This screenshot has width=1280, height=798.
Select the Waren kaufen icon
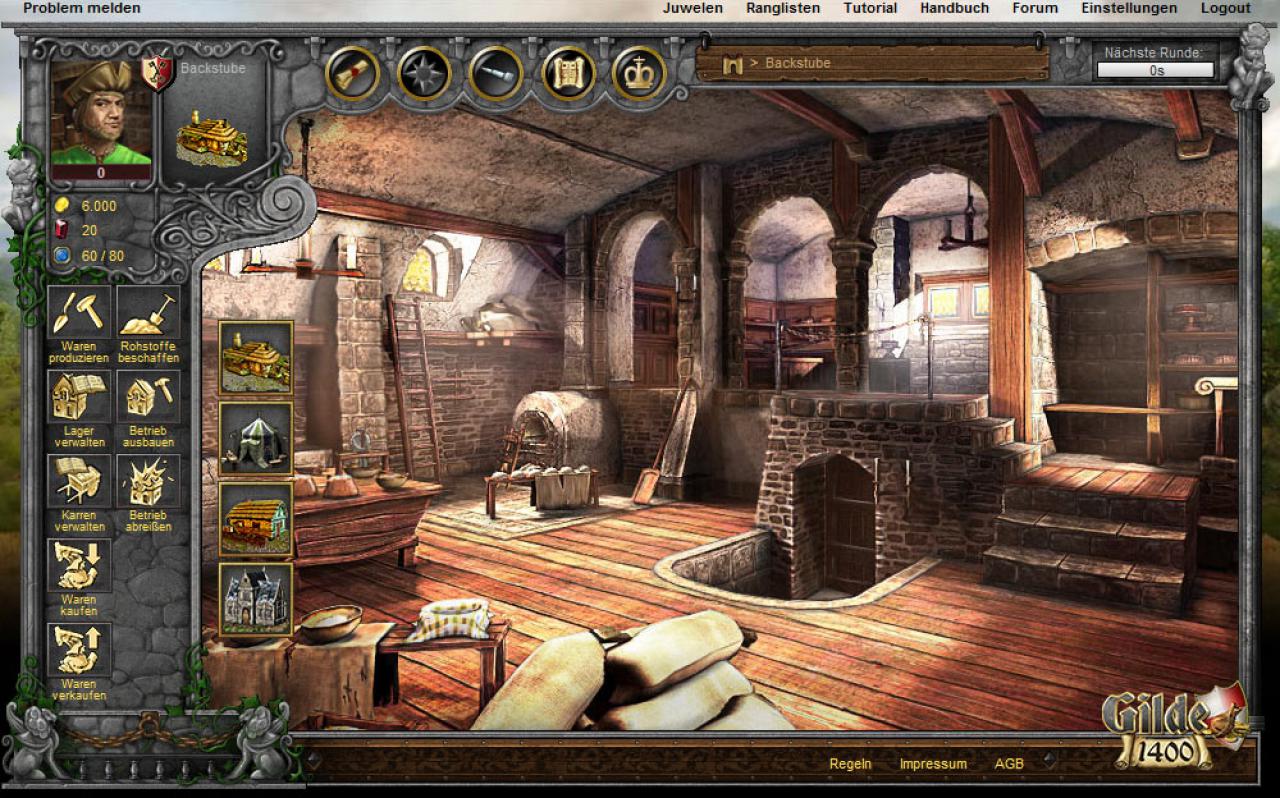[x=80, y=566]
